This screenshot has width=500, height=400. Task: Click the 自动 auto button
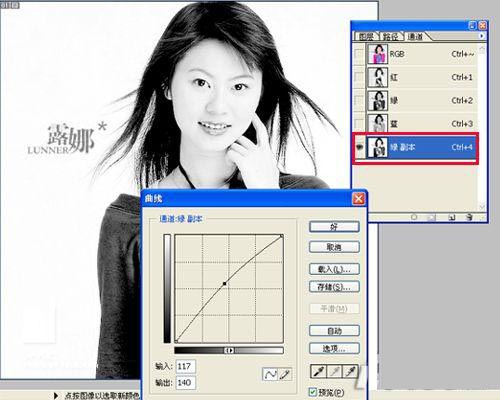point(334,331)
